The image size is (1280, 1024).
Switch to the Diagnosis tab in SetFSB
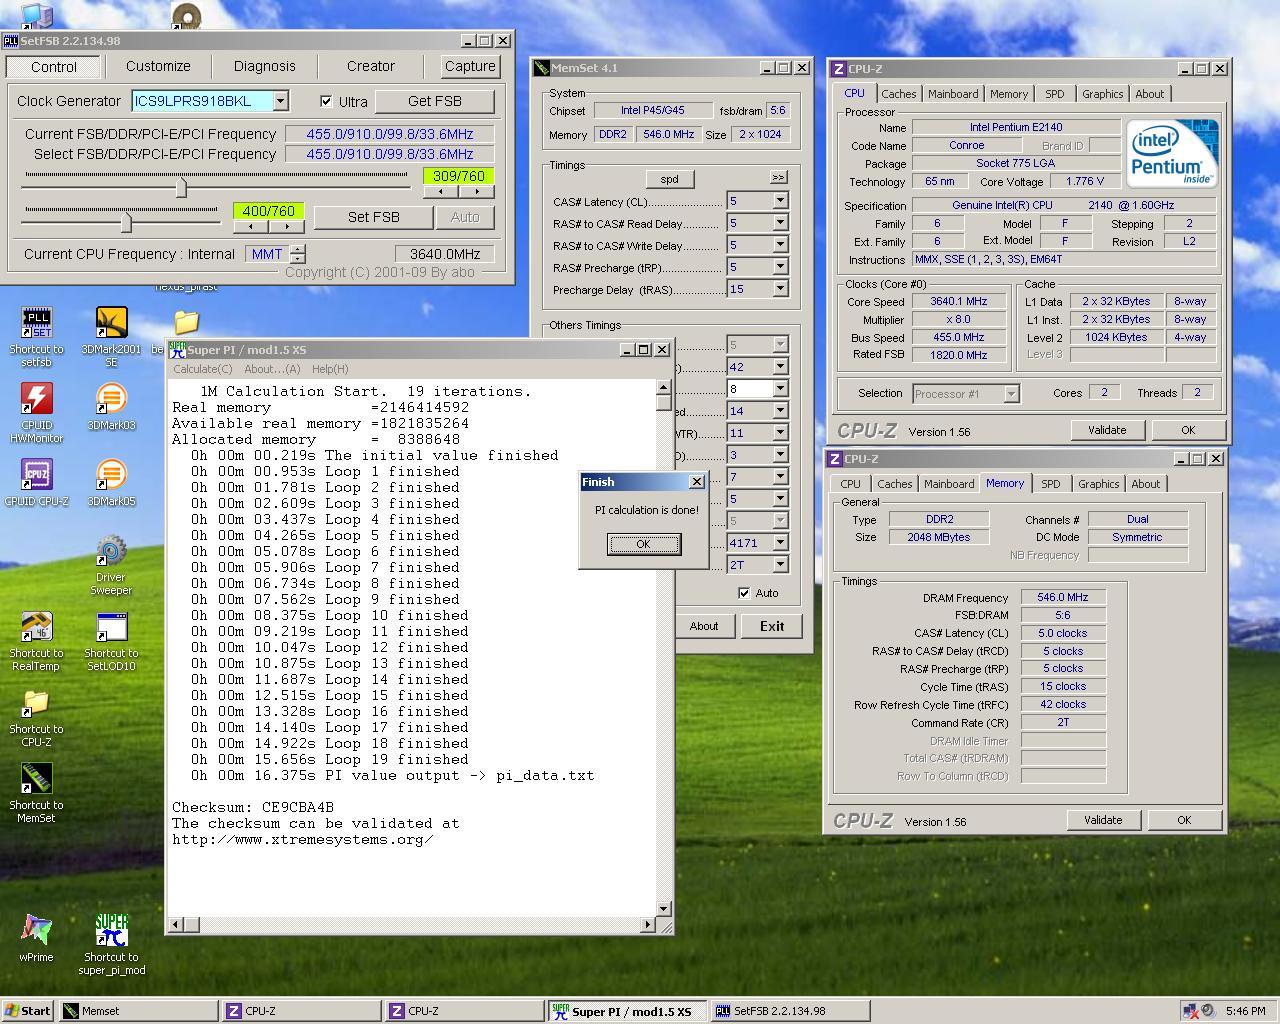(x=264, y=66)
